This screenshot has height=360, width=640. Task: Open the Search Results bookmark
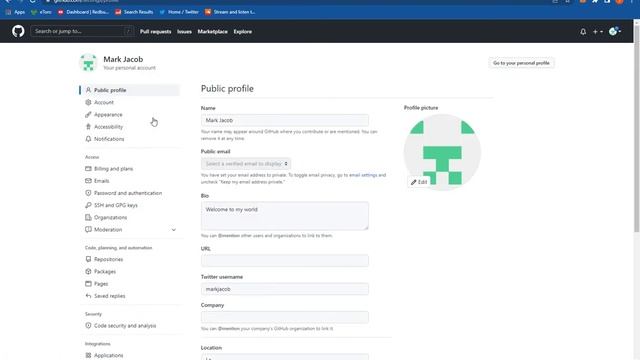pos(134,12)
